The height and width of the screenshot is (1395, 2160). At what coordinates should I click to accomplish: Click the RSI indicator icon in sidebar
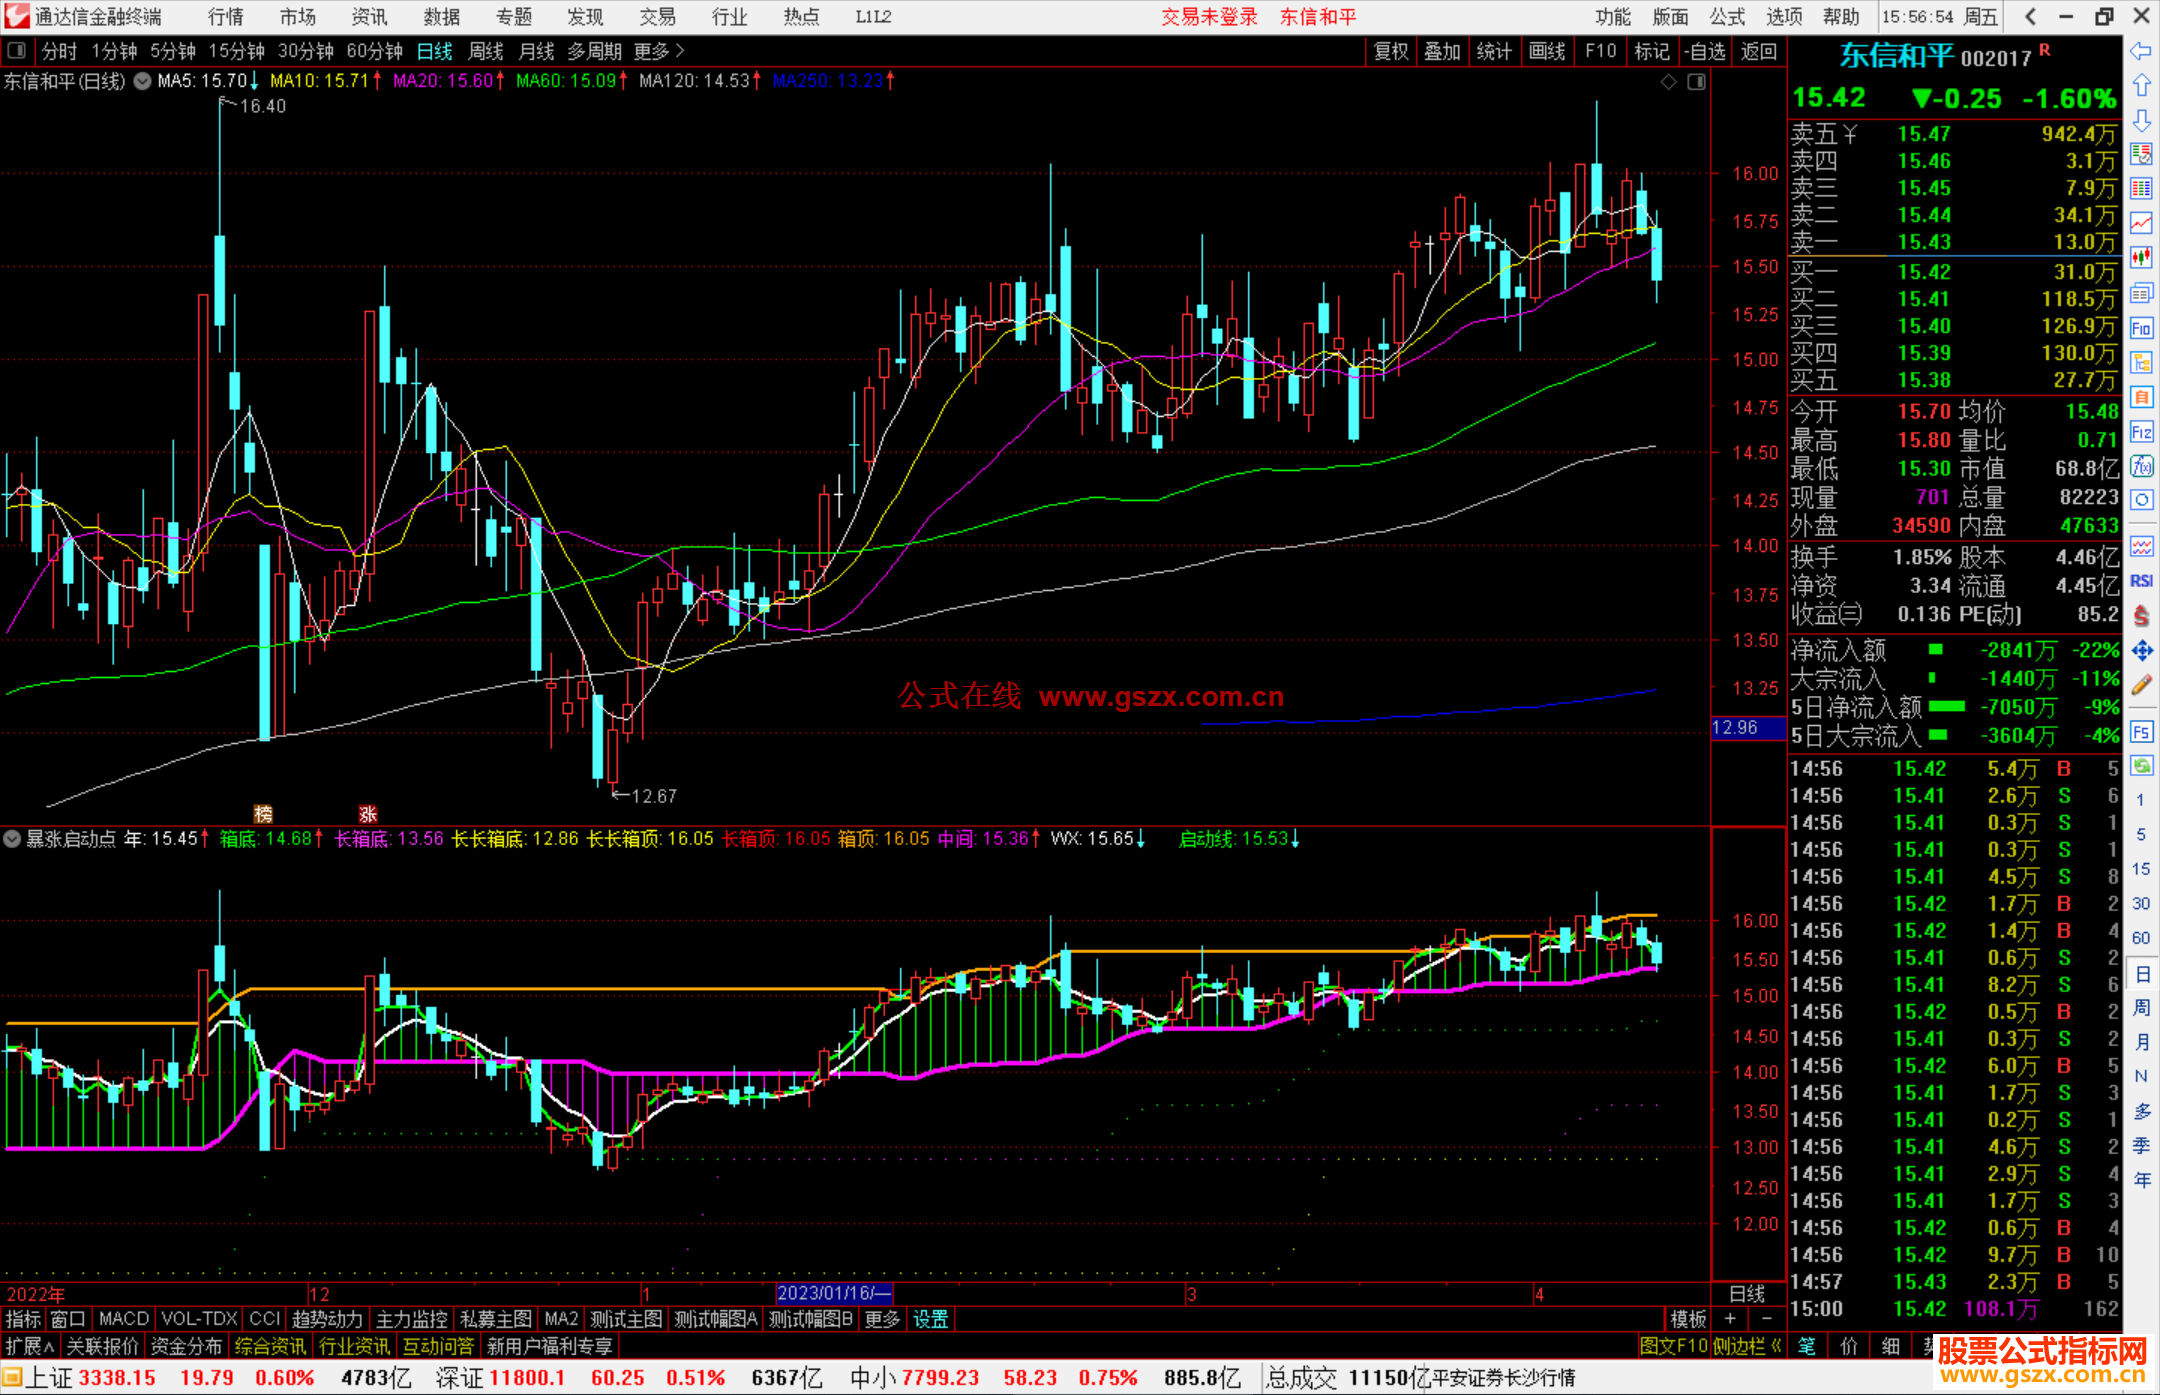pos(2141,581)
